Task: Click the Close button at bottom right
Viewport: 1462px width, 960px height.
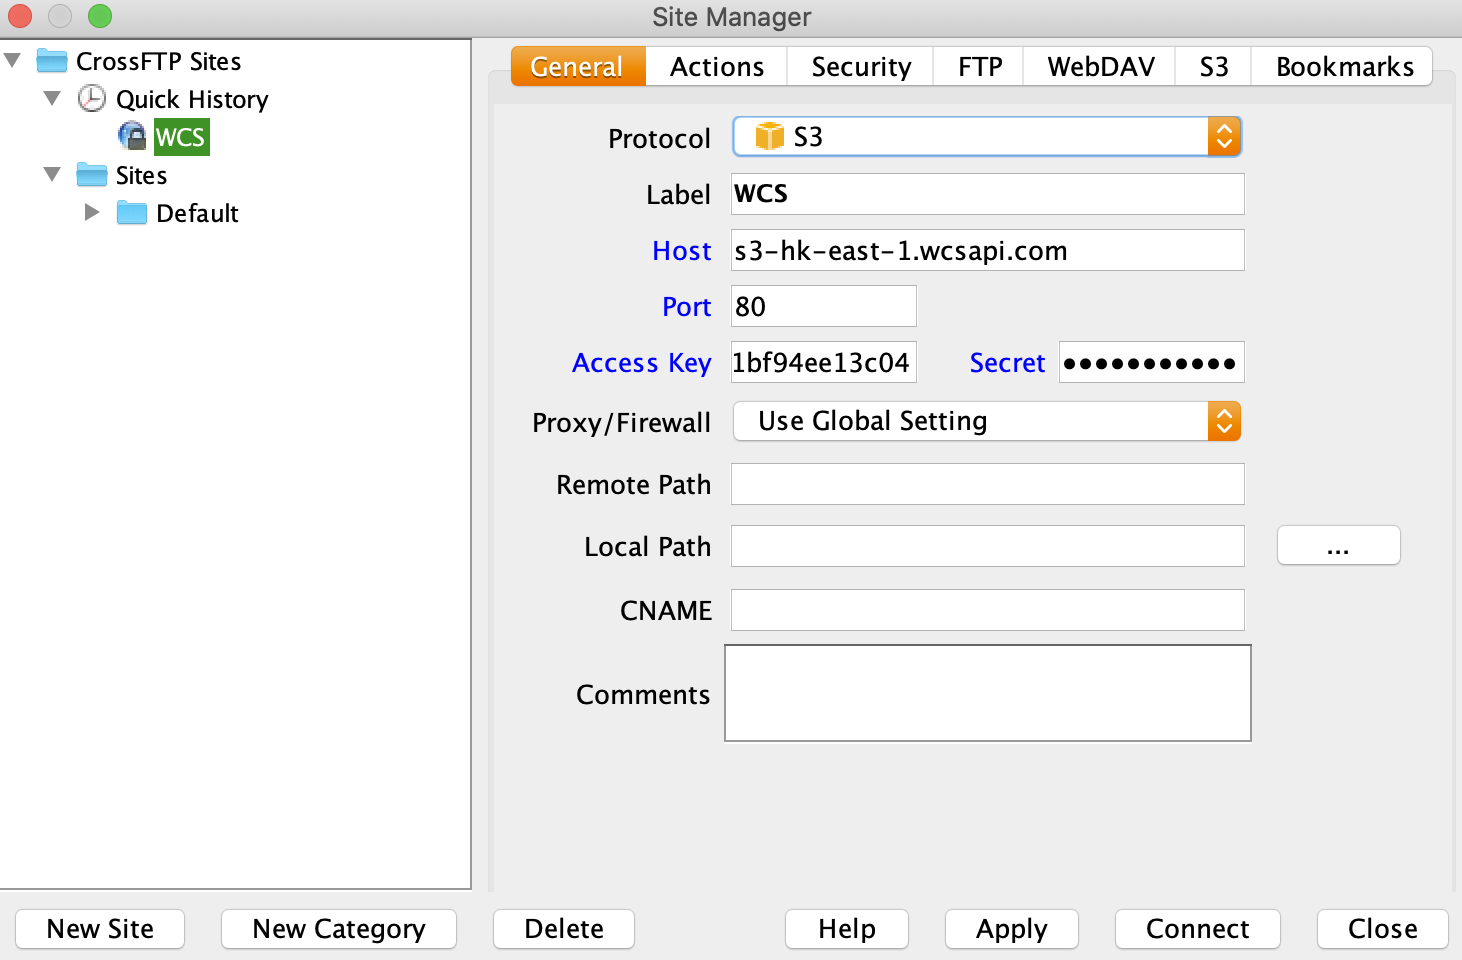Action: [x=1383, y=929]
